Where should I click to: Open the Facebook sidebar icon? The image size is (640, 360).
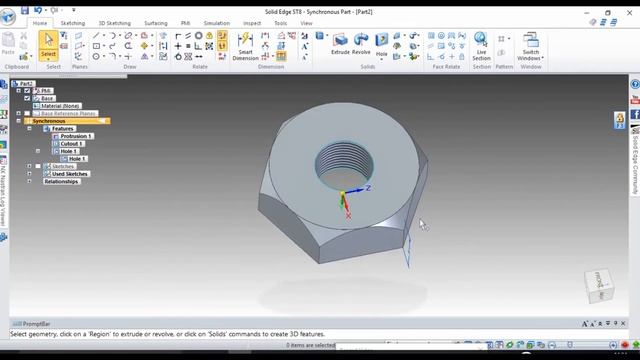coord(635,115)
